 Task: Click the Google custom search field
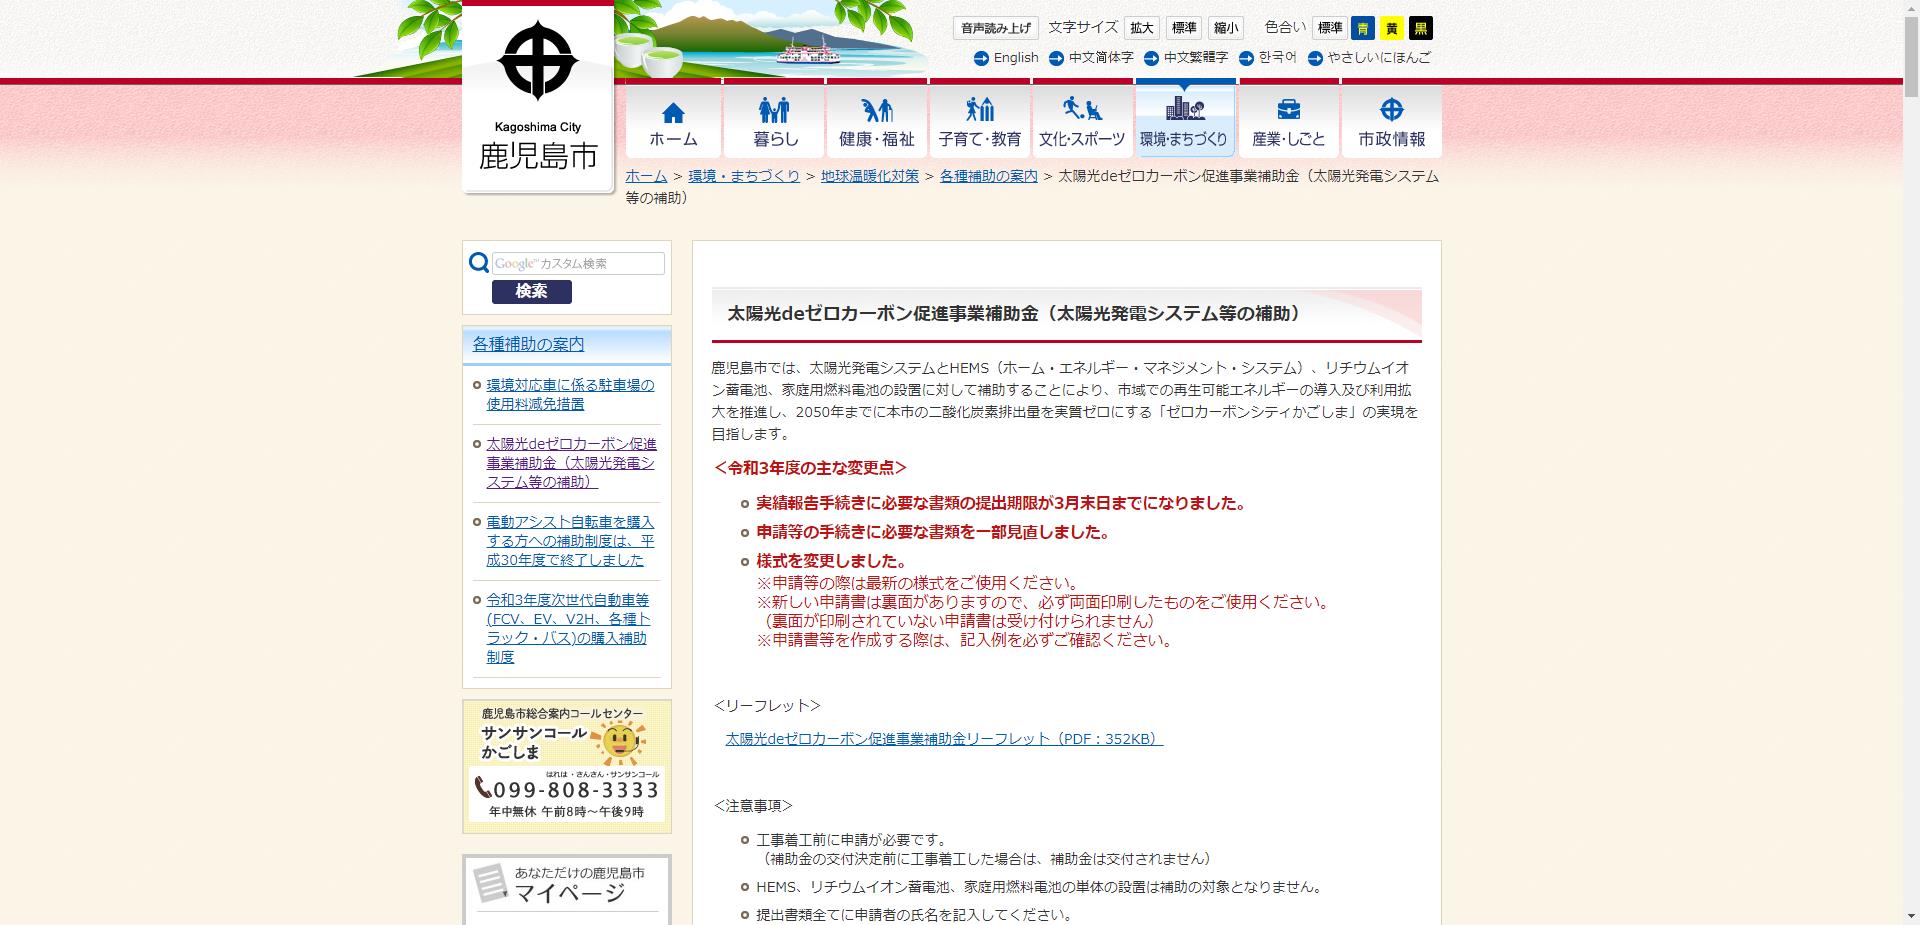point(577,262)
